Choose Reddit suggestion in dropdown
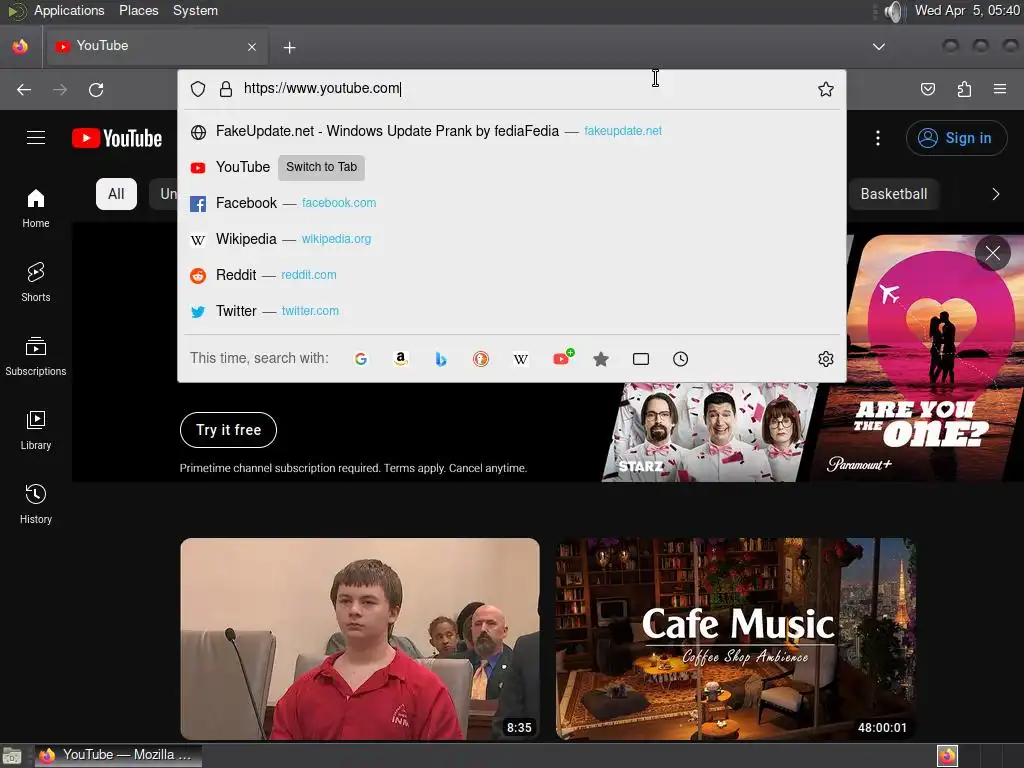This screenshot has height=768, width=1024. 512,275
